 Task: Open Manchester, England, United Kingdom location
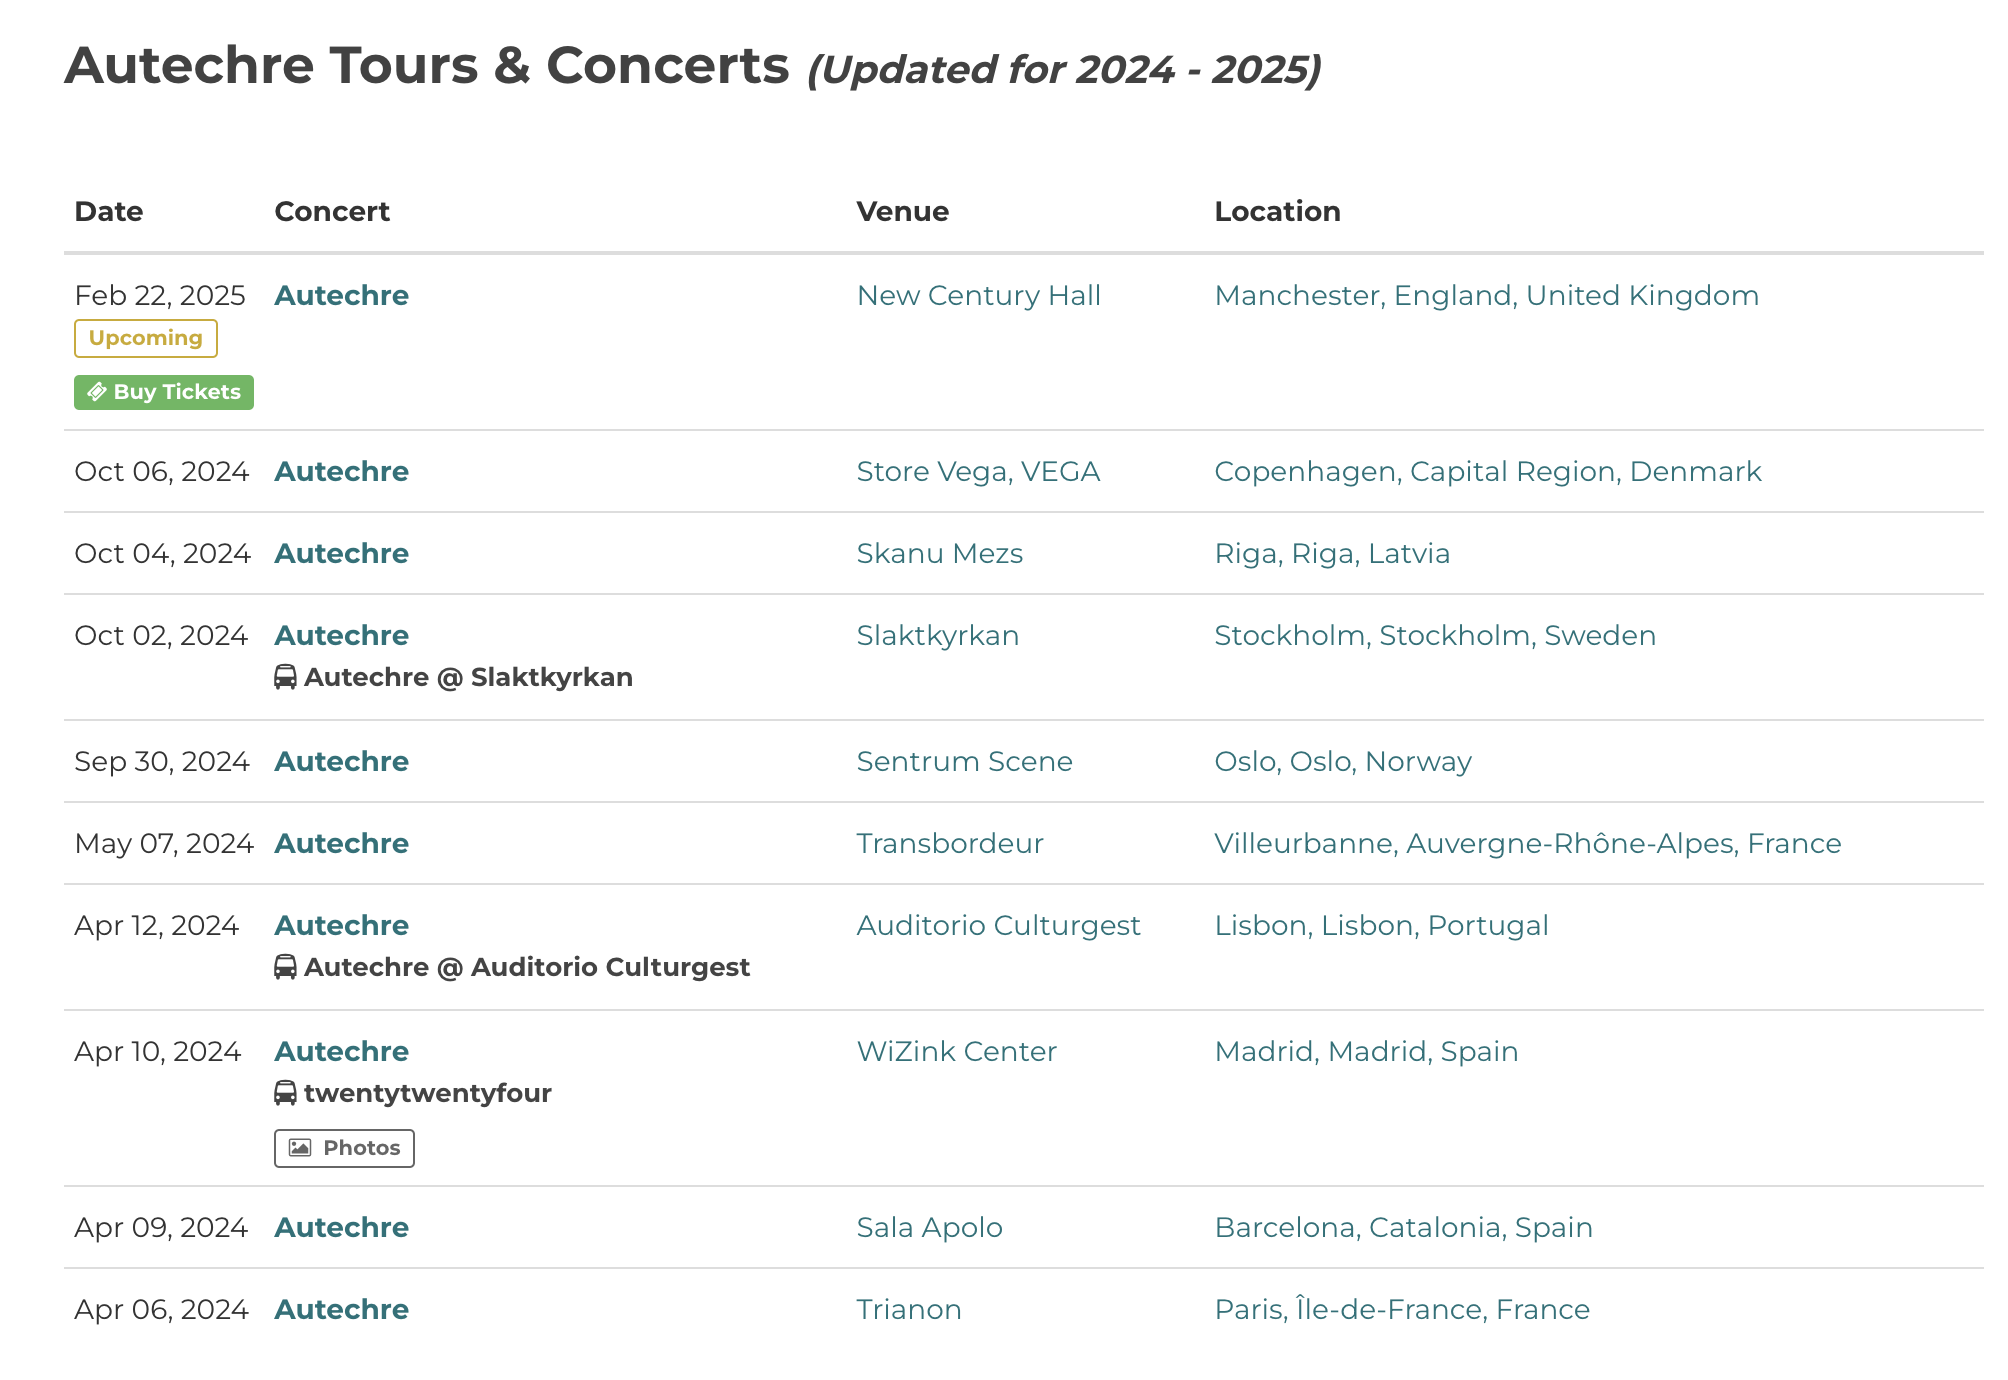point(1486,295)
